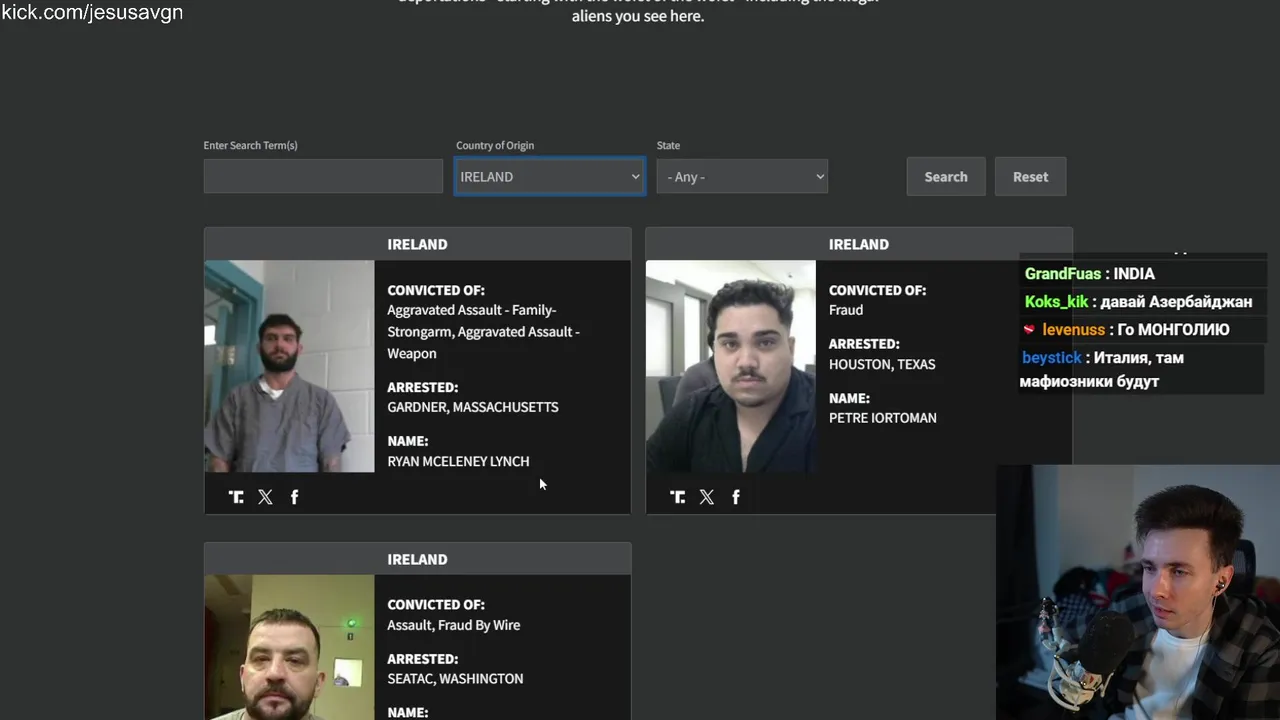Share Petre Iortoman card on Facebook

pyautogui.click(x=736, y=497)
